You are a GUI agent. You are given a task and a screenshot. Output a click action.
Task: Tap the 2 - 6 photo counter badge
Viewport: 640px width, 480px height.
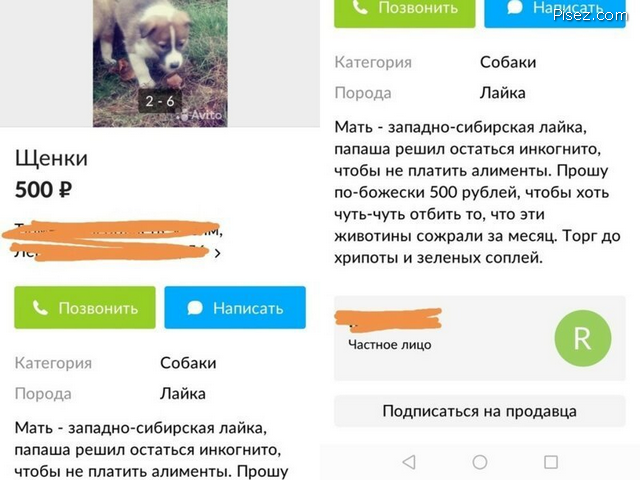tap(160, 101)
